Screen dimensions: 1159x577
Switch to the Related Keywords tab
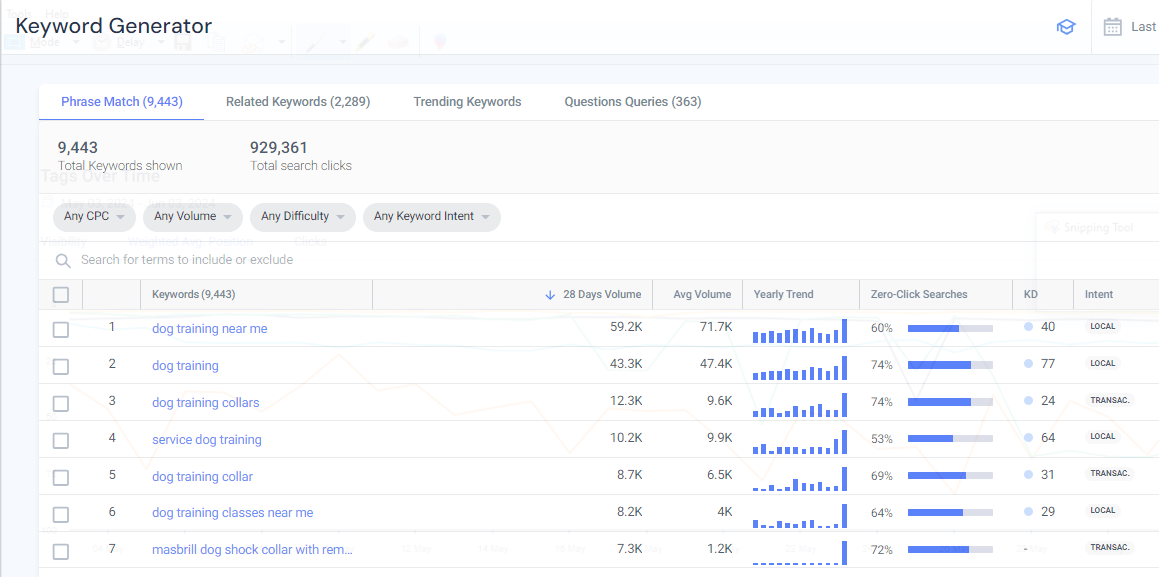298,102
